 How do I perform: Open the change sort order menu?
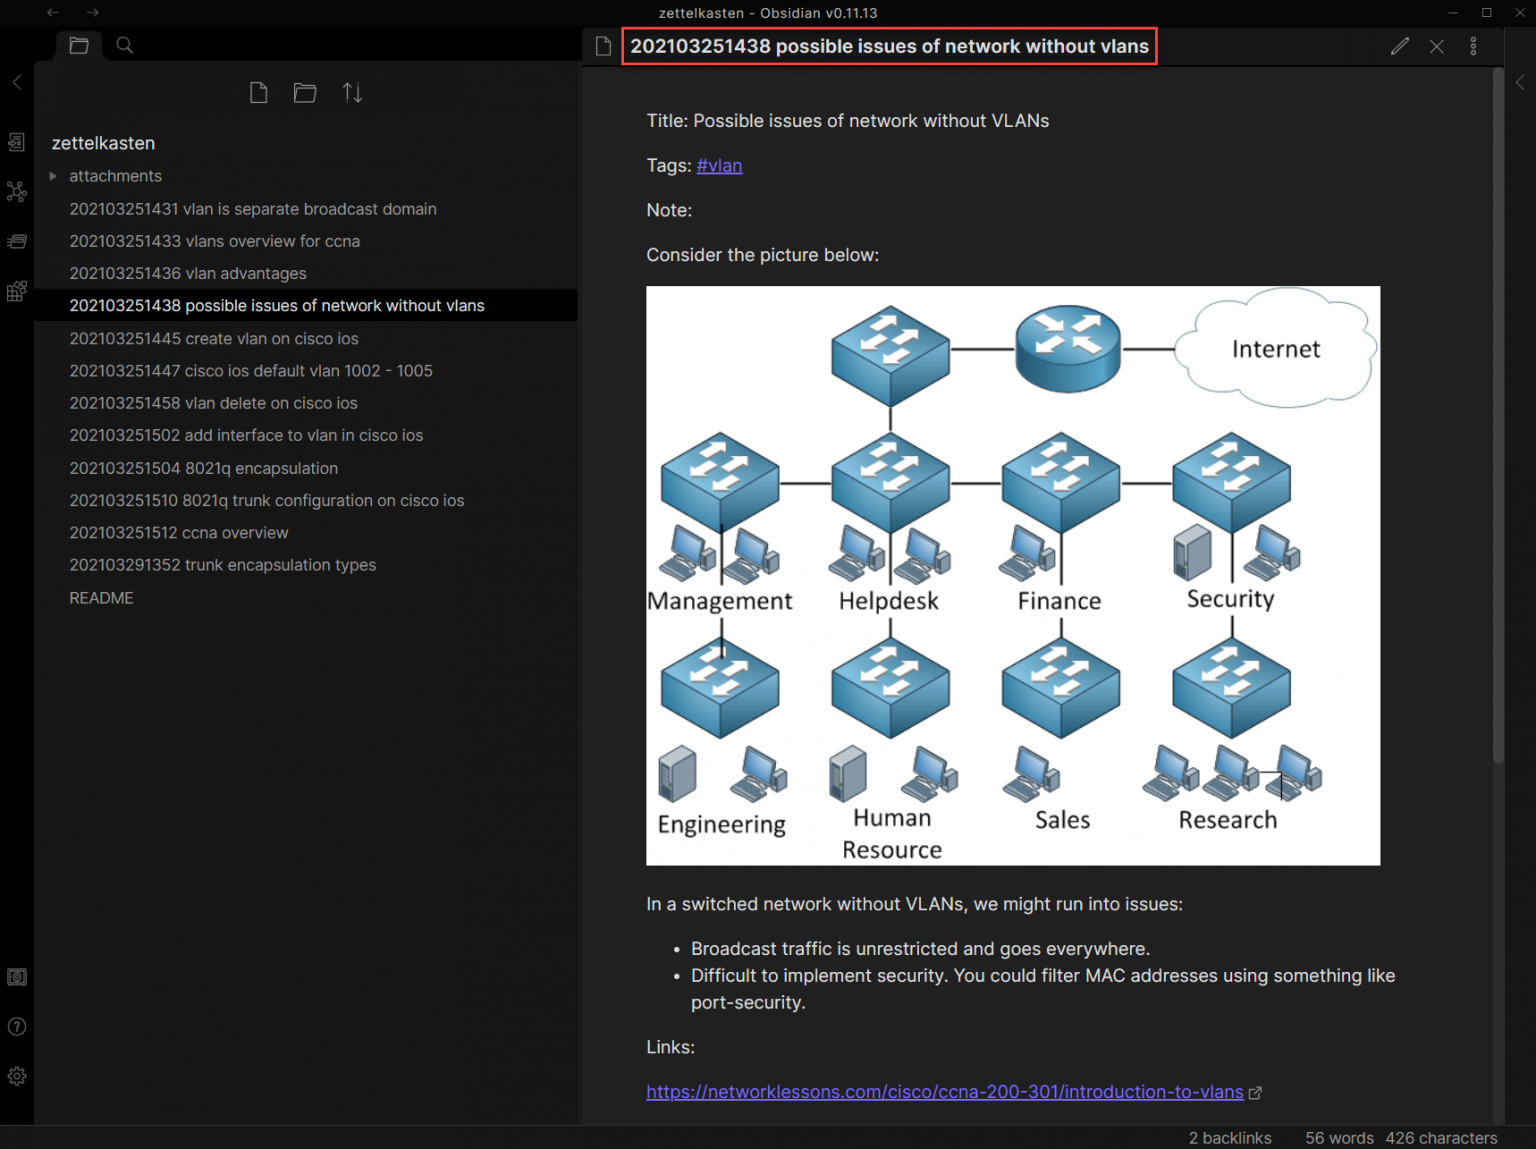352,93
